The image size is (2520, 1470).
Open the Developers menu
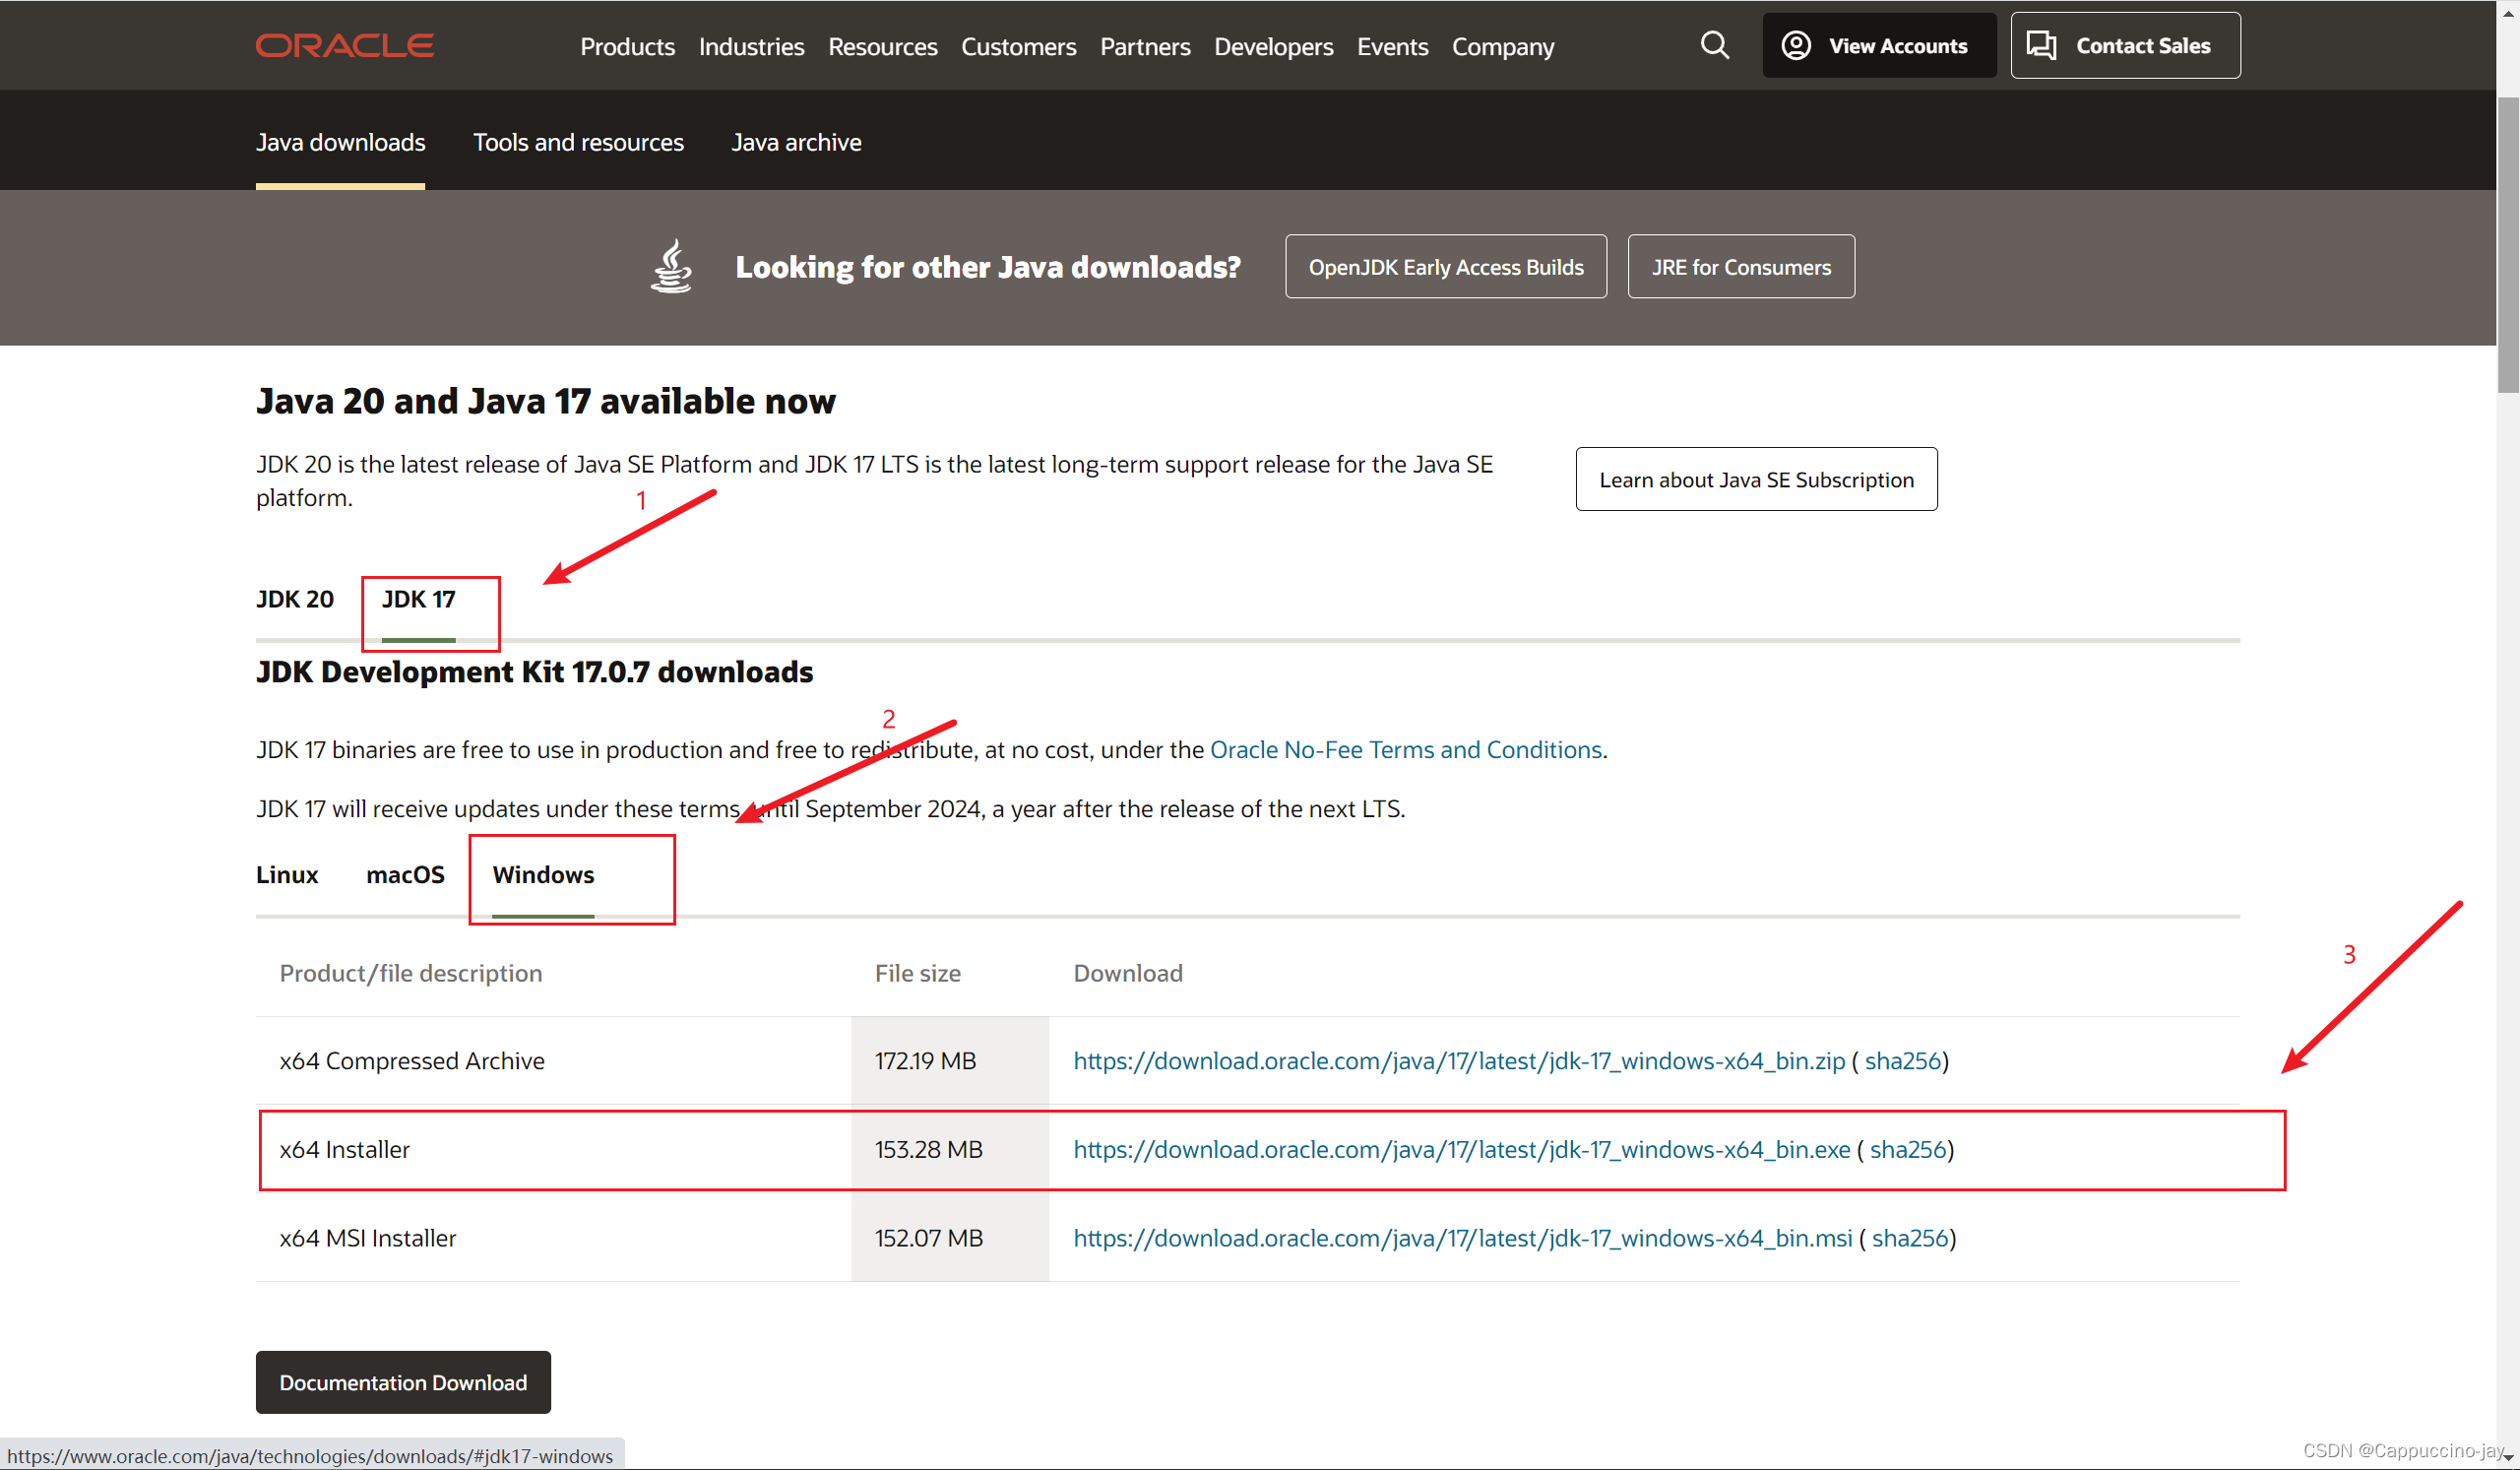click(1272, 47)
